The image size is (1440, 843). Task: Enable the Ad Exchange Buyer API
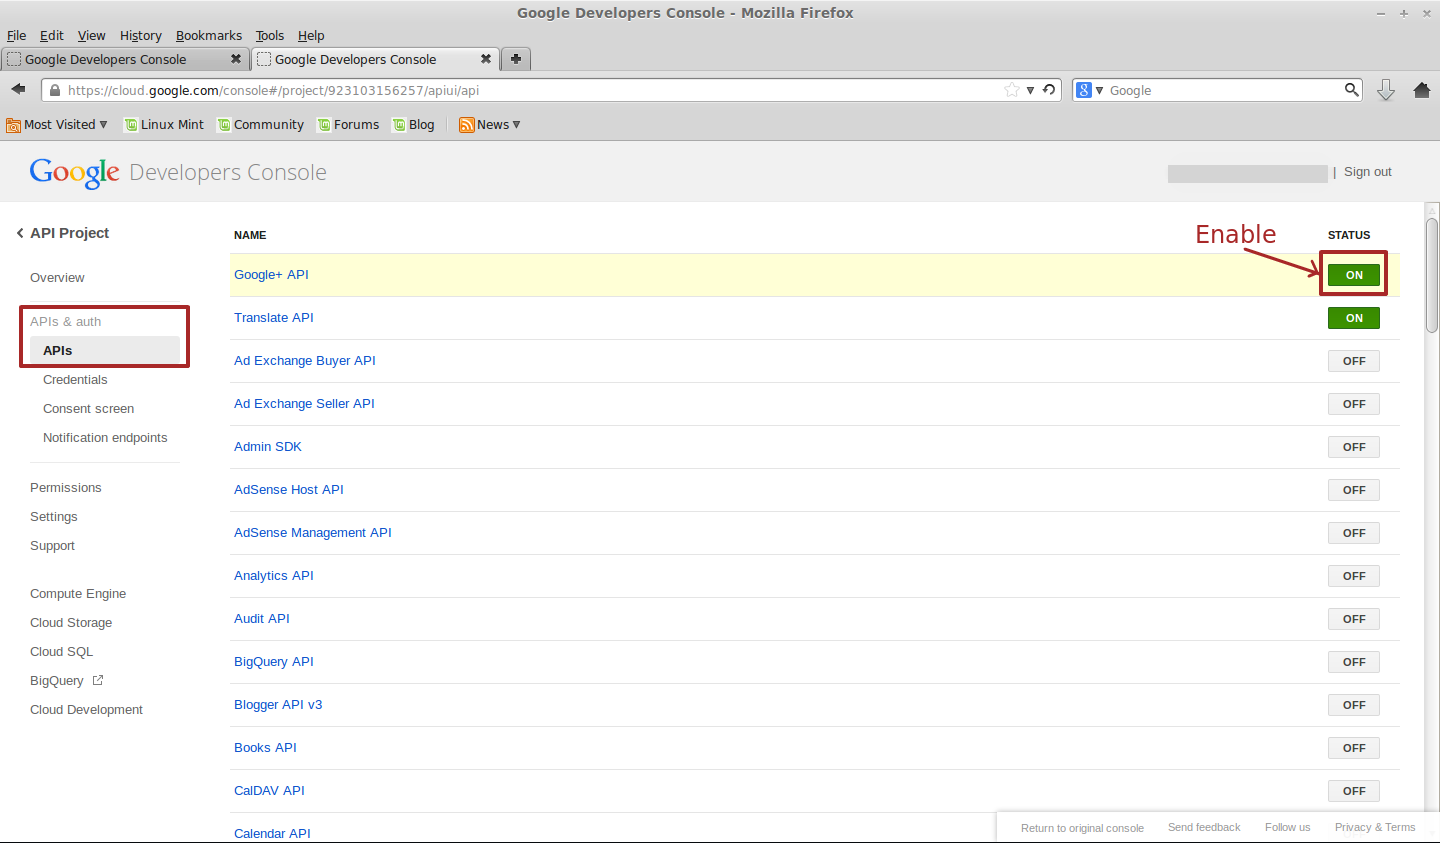[1354, 361]
